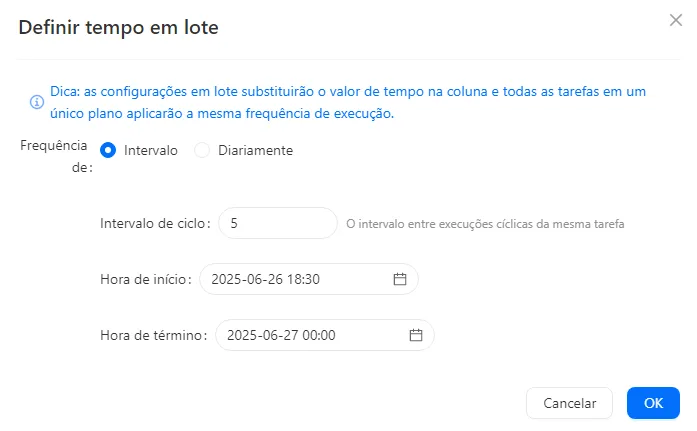Confirm with the blue OK button

point(653,403)
